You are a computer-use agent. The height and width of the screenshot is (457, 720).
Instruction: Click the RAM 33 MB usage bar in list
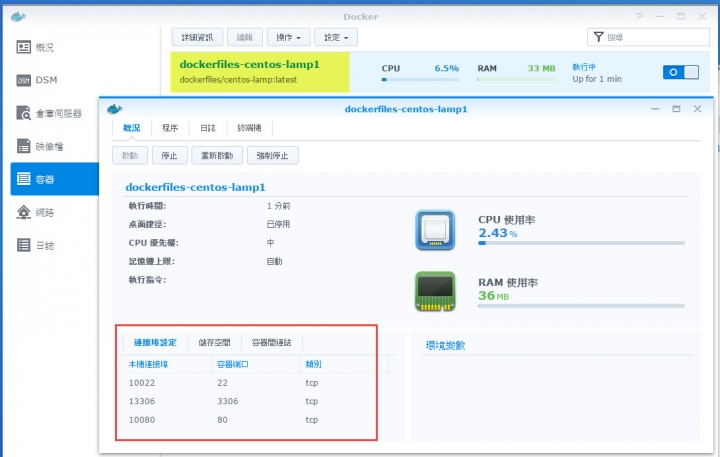[x=516, y=79]
